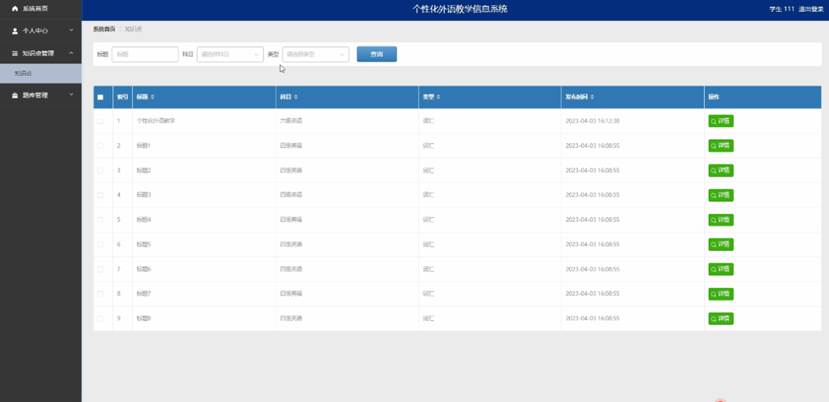The height and width of the screenshot is (402, 829).
Task: Open 详情 for row 2 标题1
Action: (x=721, y=145)
